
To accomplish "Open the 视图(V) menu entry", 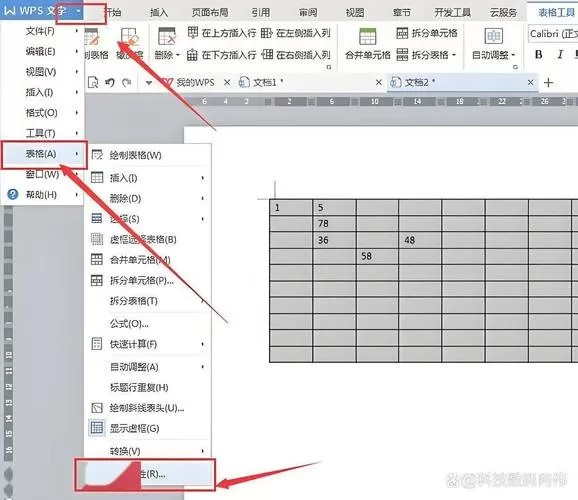I will click(x=42, y=72).
